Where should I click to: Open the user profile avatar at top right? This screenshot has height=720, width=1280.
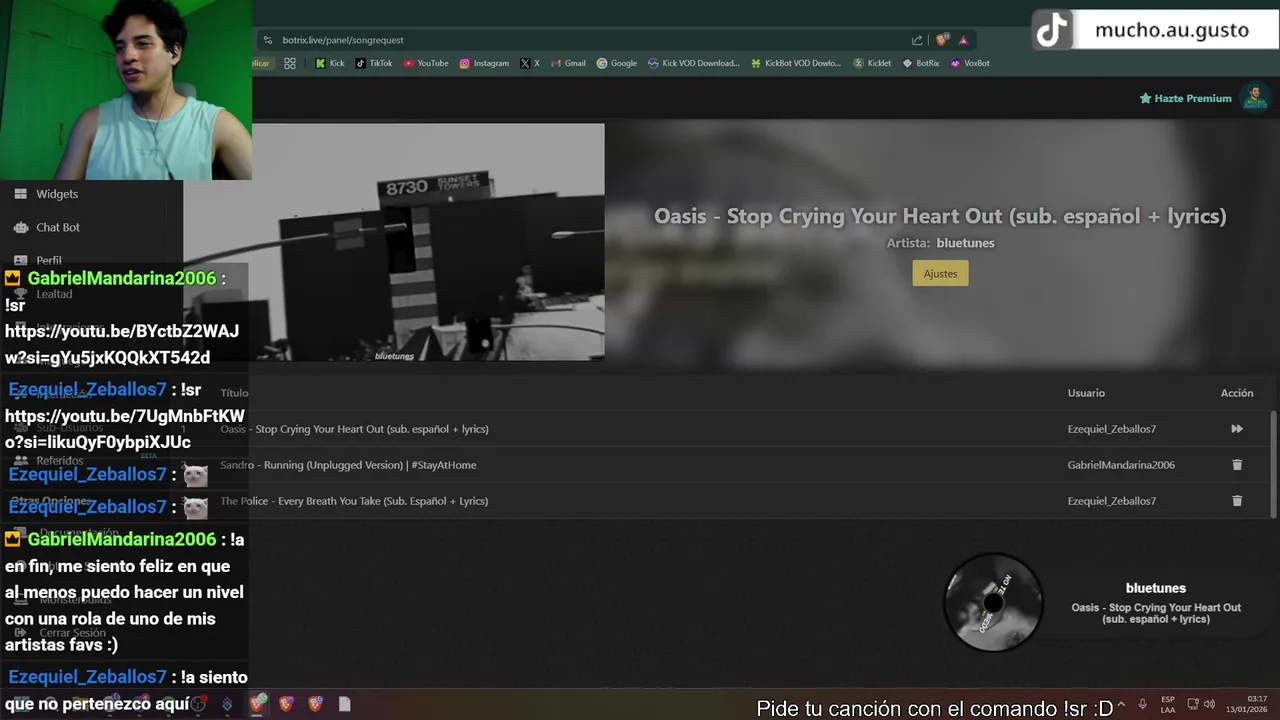click(1254, 98)
